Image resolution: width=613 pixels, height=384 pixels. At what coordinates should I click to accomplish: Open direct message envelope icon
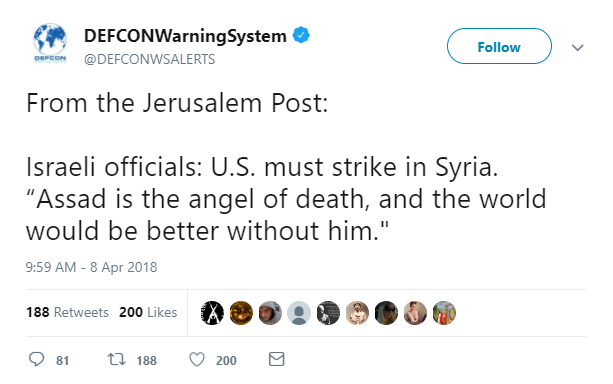(x=276, y=359)
